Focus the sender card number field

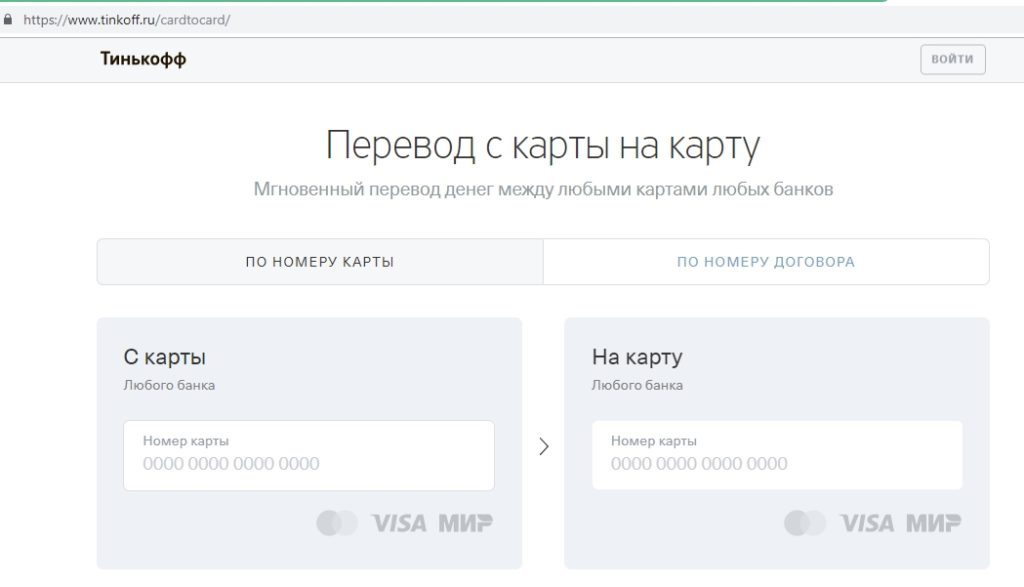(308, 456)
